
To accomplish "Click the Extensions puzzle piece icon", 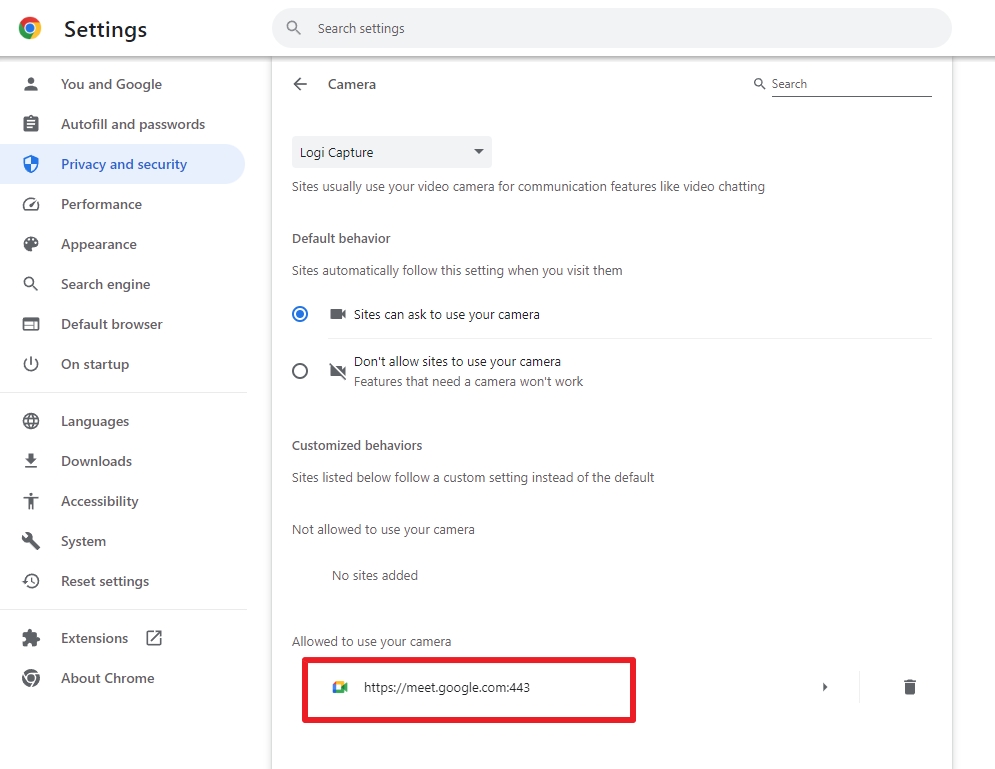I will 30,638.
